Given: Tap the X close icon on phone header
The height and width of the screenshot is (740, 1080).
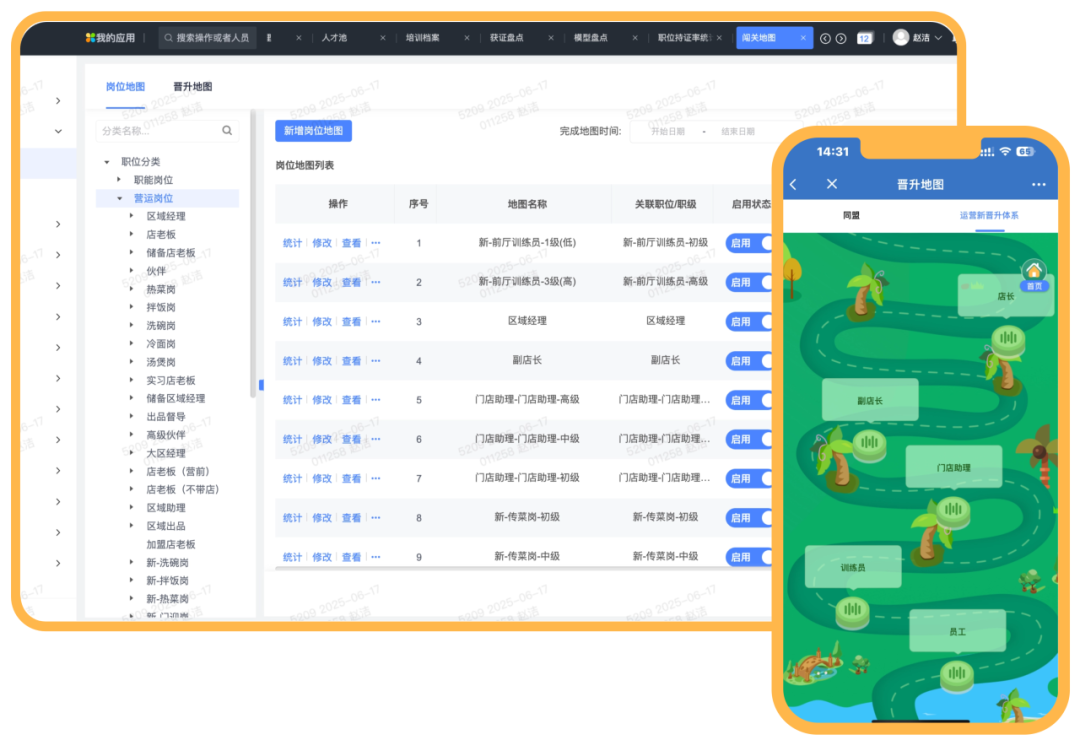Looking at the screenshot, I should click(832, 184).
